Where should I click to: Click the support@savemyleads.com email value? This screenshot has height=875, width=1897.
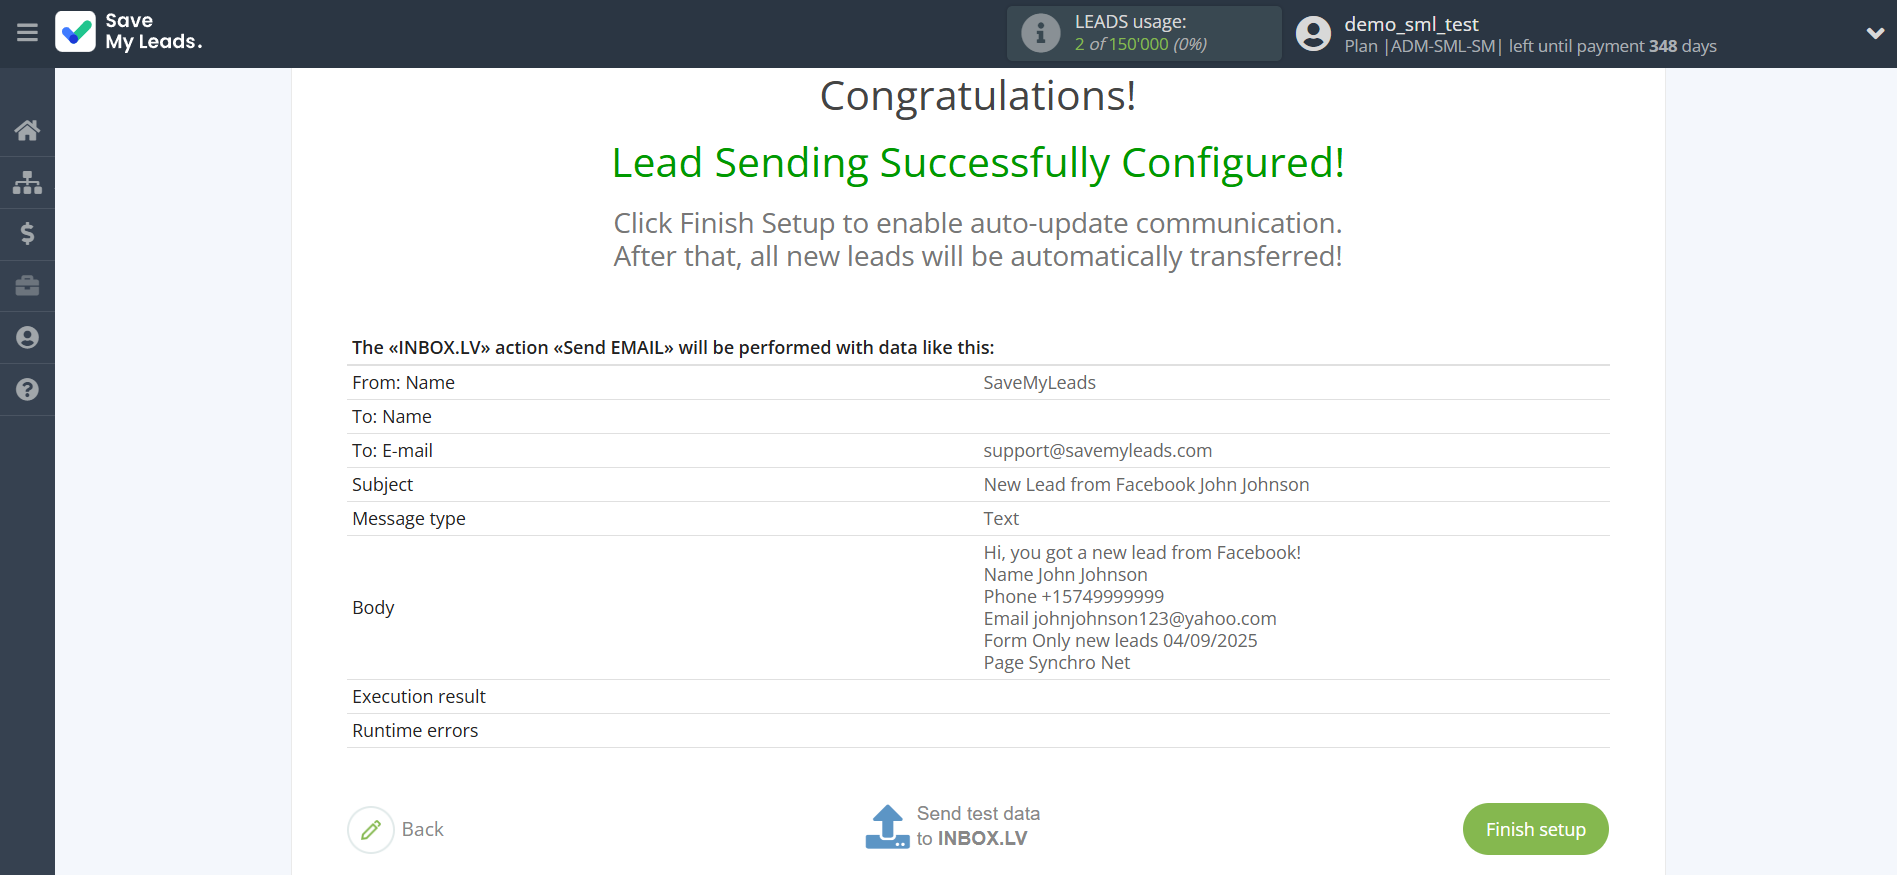pyautogui.click(x=1097, y=451)
